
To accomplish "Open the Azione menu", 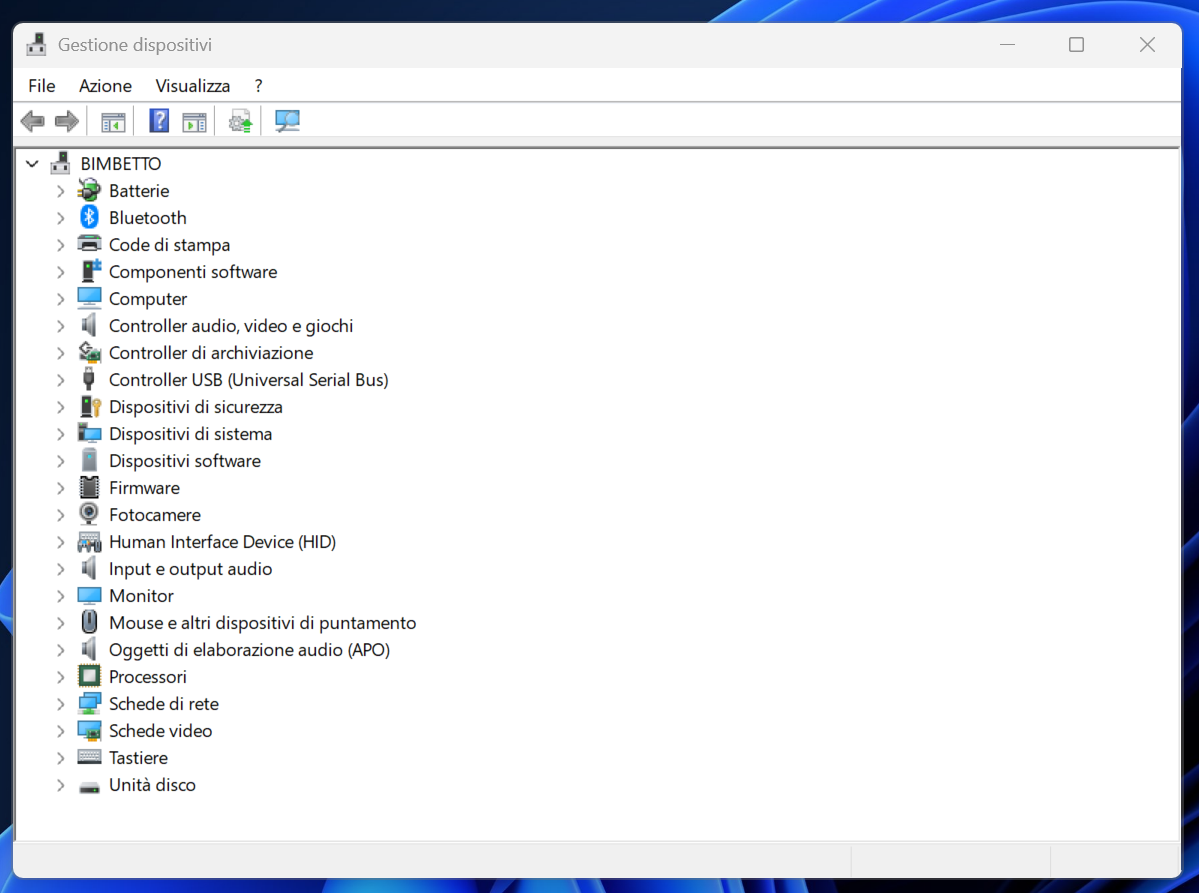I will pos(106,86).
